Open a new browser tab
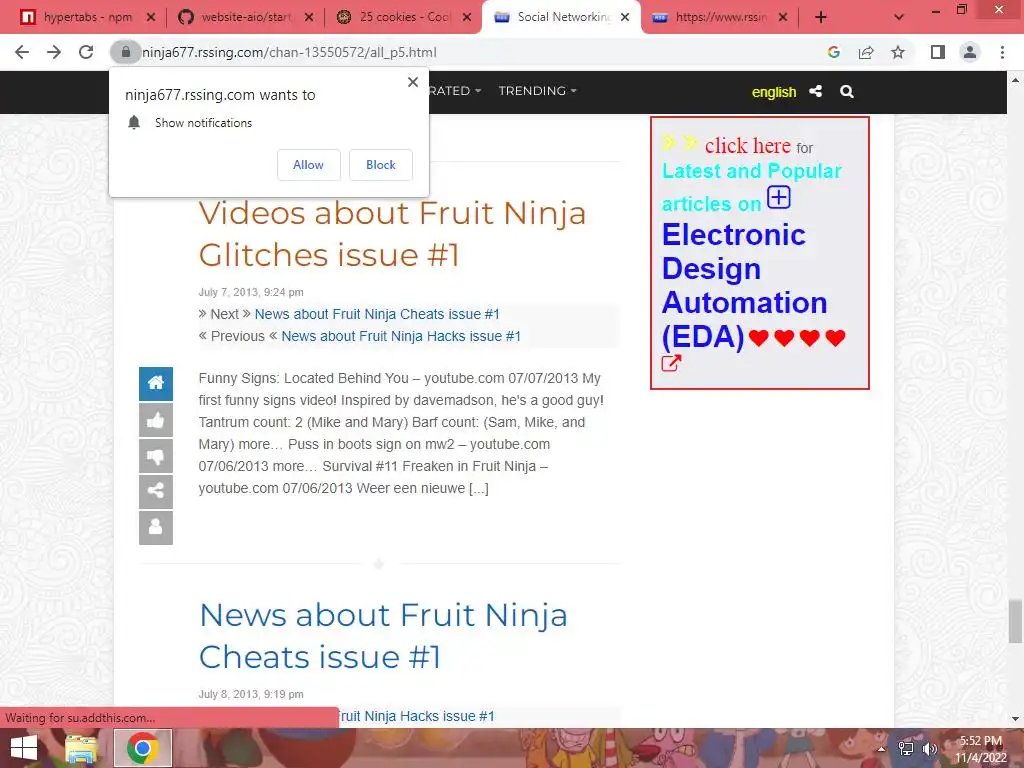Viewport: 1024px width, 768px height. (x=821, y=18)
